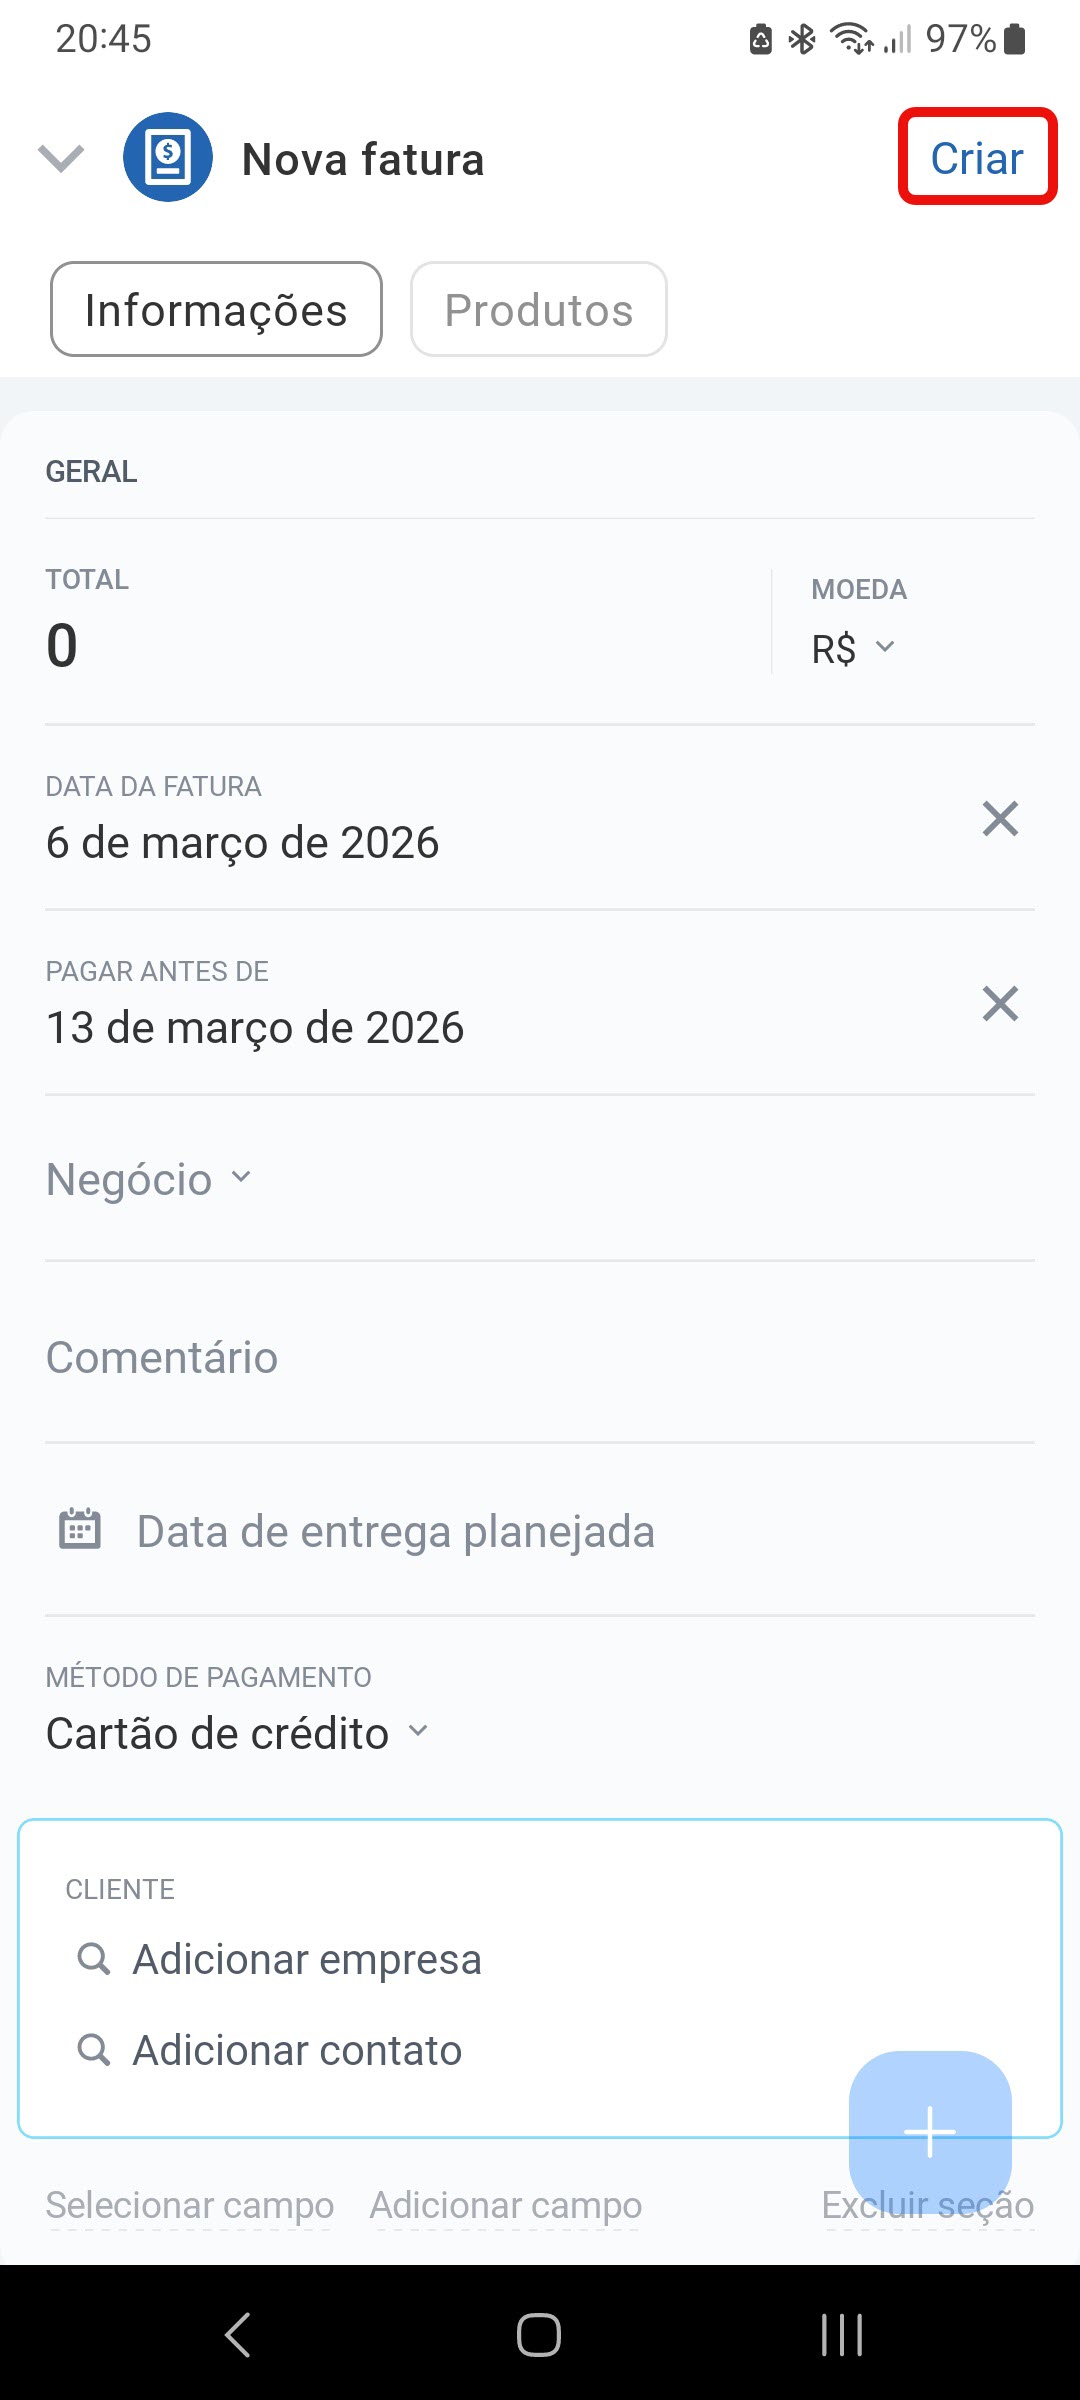Tap the search icon beside Adicionar empresa
Viewport: 1080px width, 2400px height.
tap(94, 1959)
